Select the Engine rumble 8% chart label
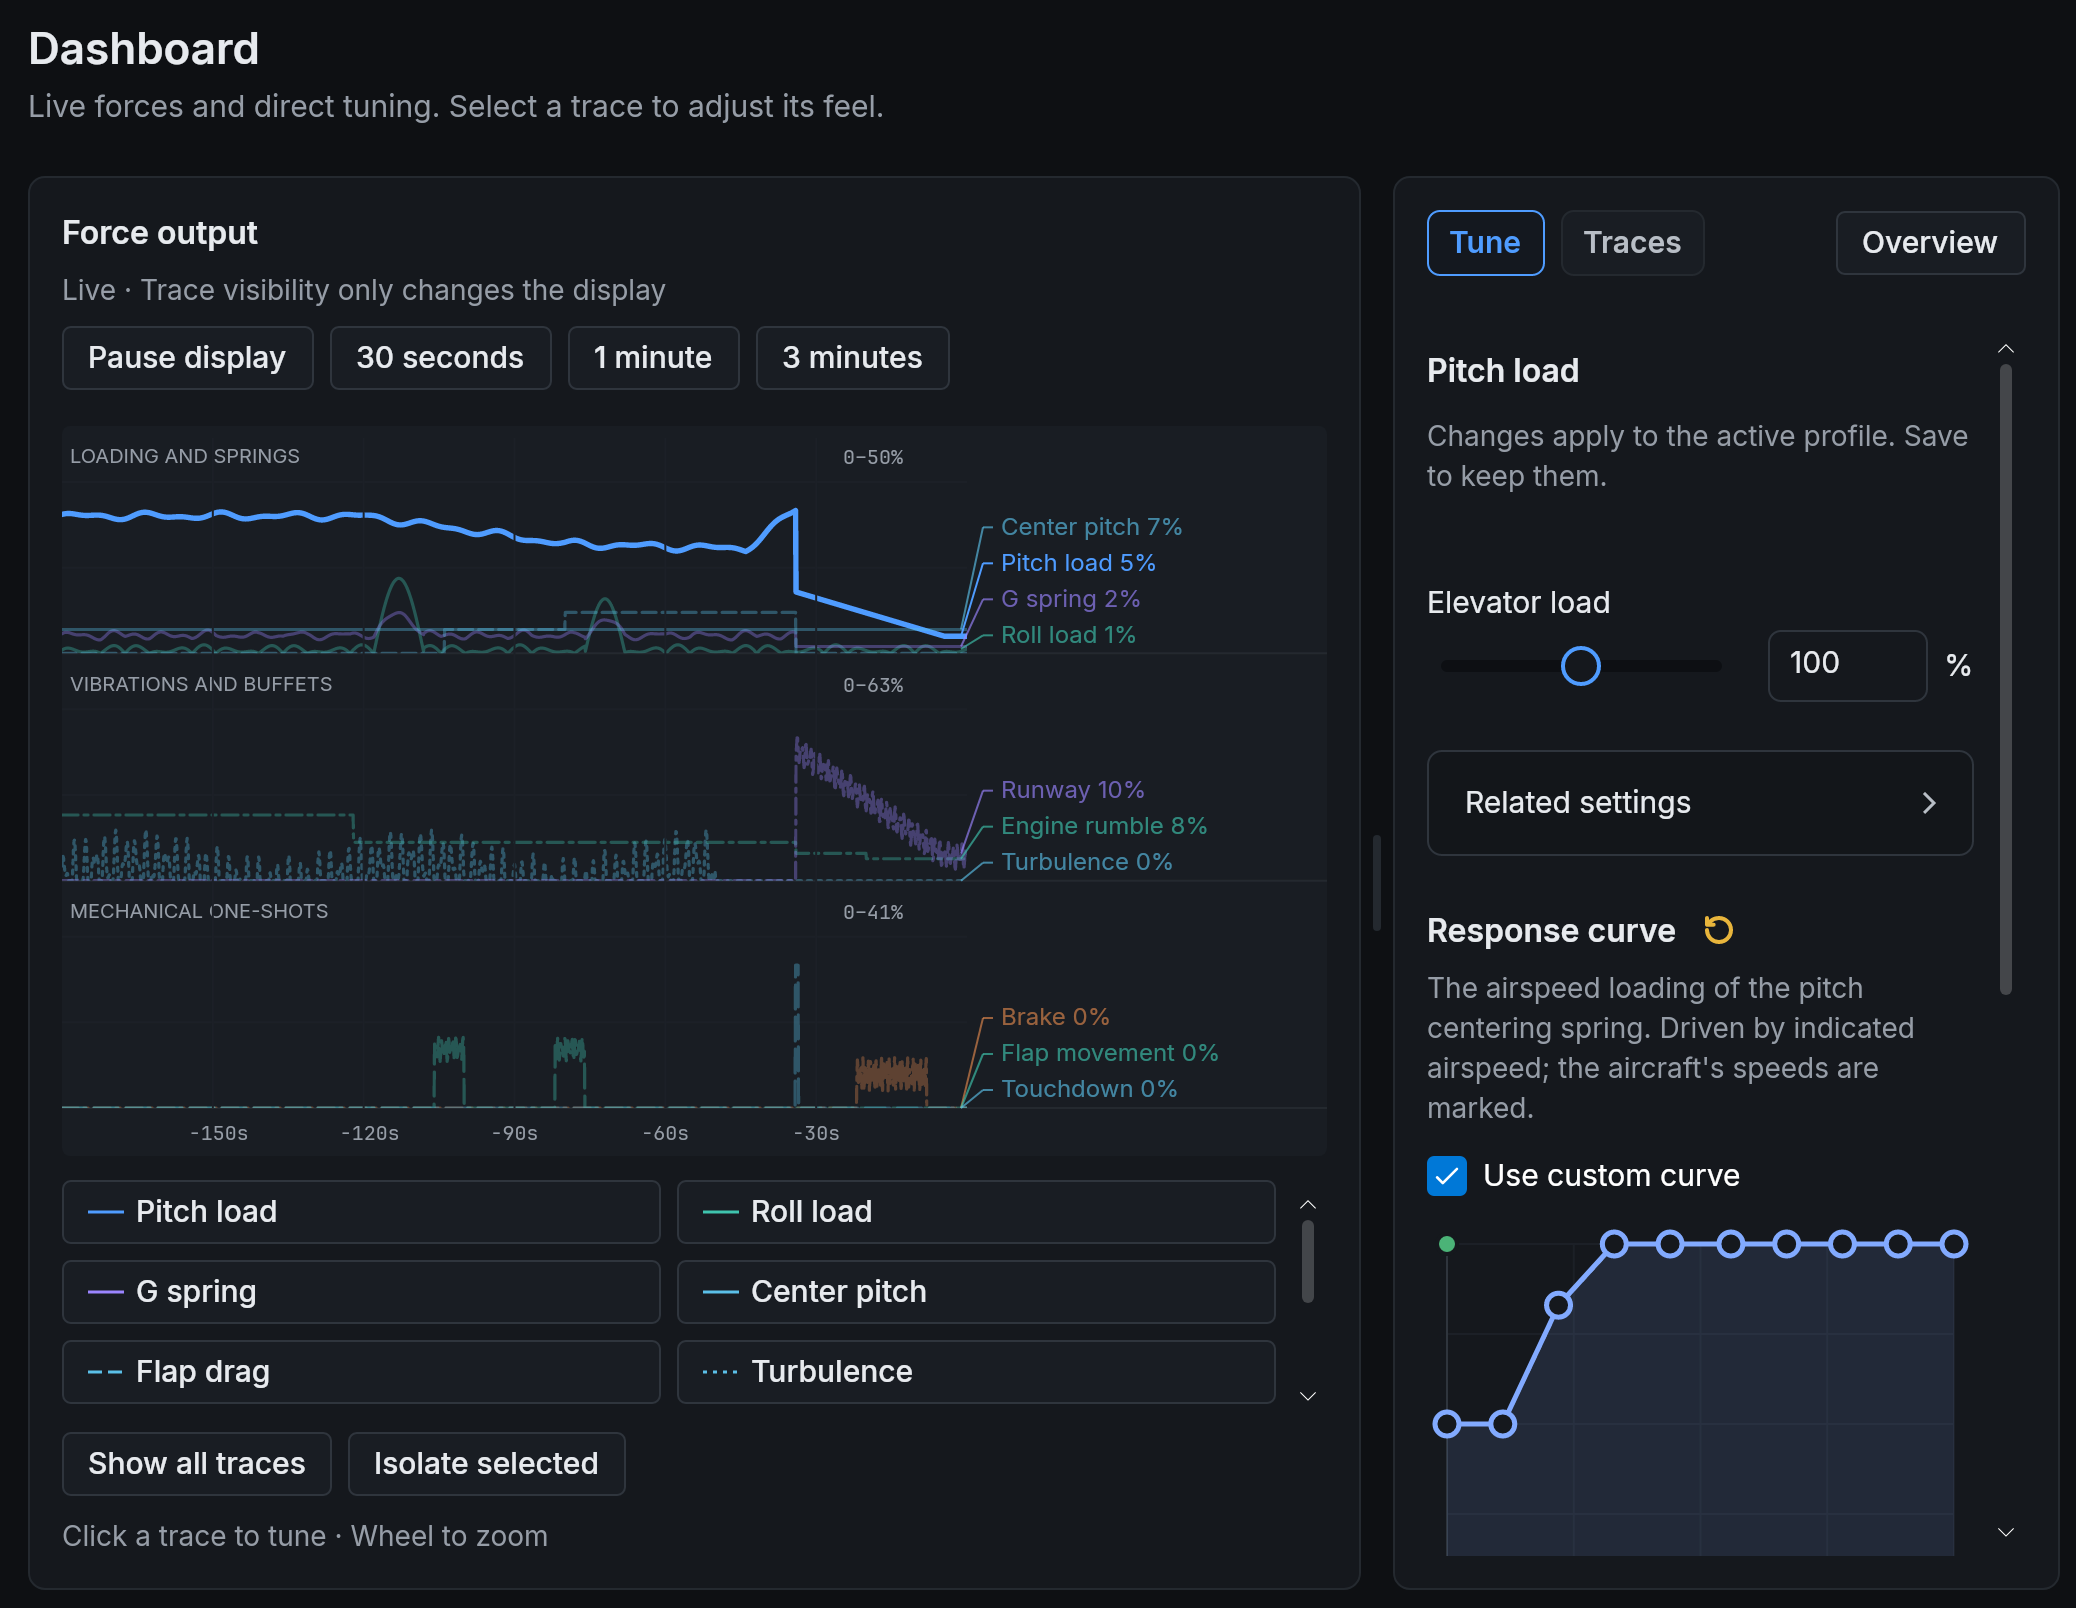Viewport: 2076px width, 1608px height. (x=1104, y=826)
